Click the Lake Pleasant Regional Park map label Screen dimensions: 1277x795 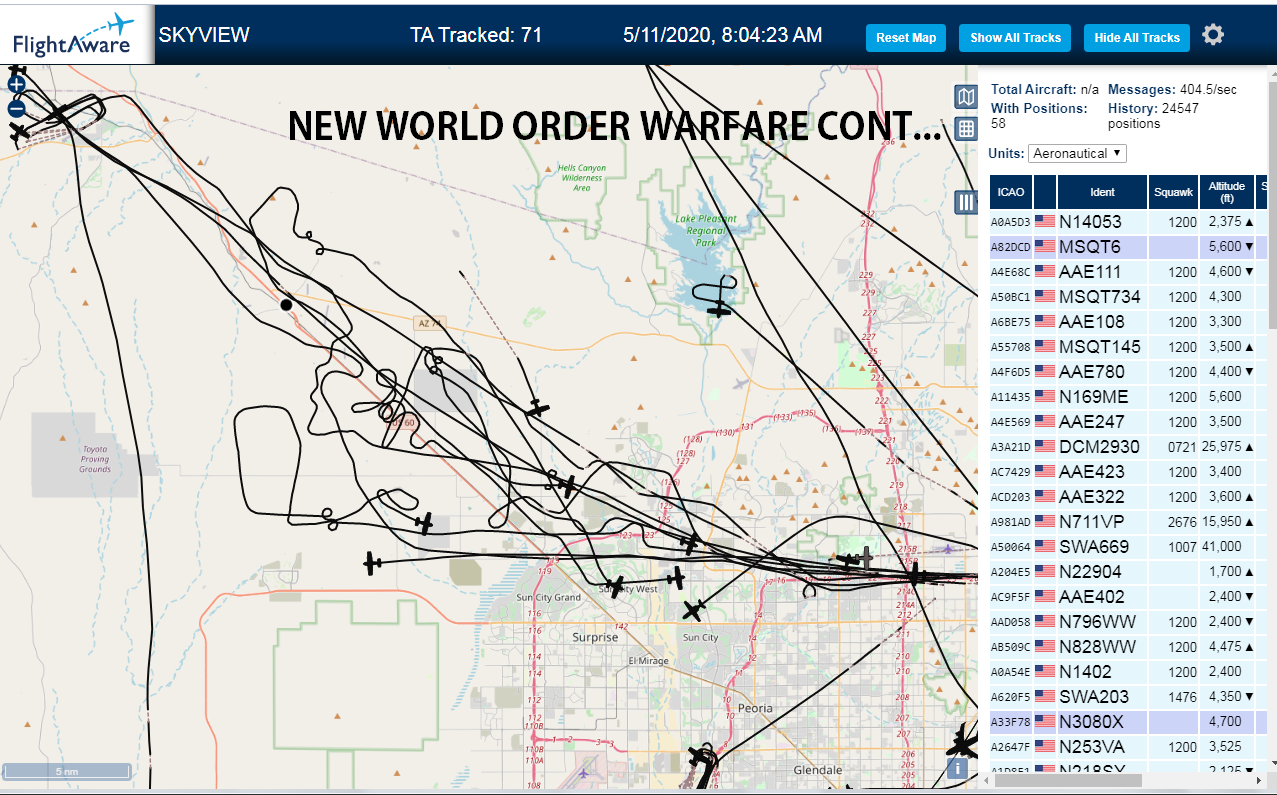(705, 230)
